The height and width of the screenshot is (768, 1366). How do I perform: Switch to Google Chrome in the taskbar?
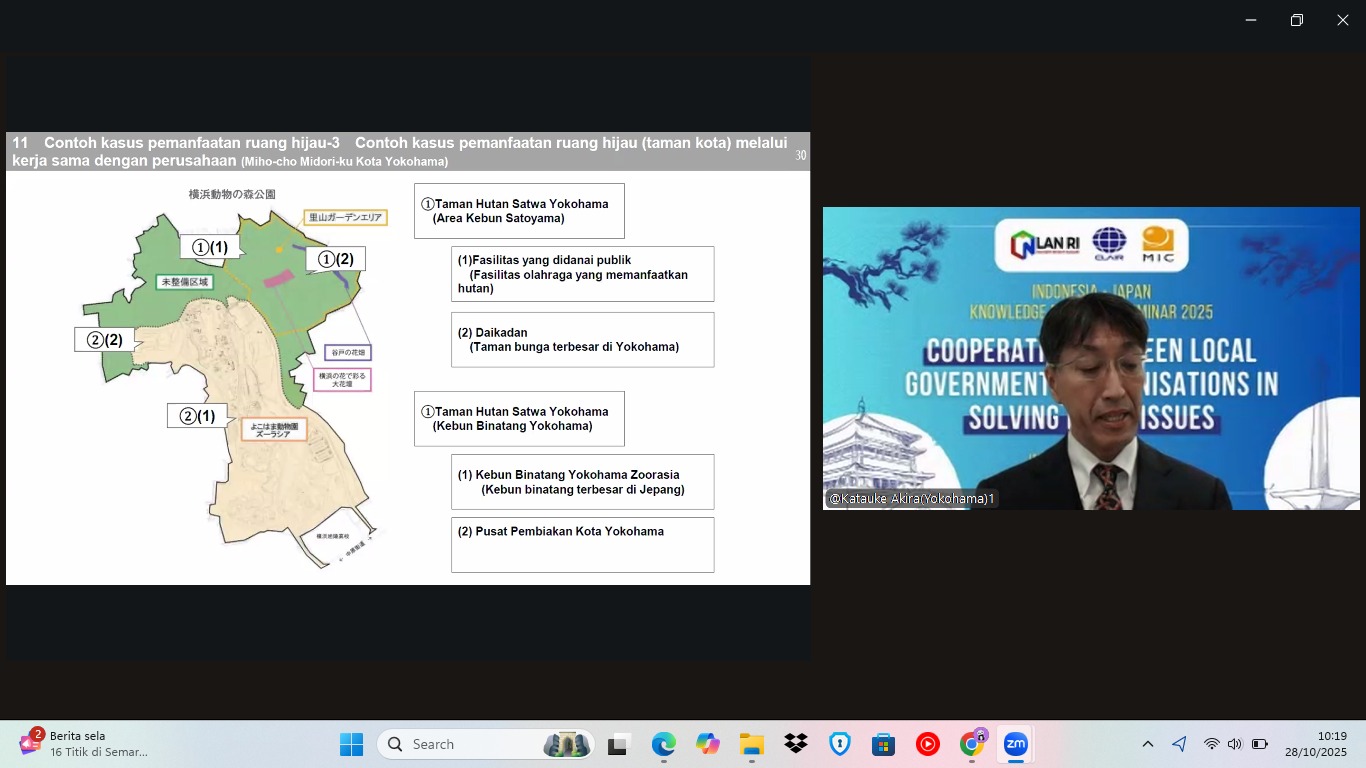[x=971, y=744]
